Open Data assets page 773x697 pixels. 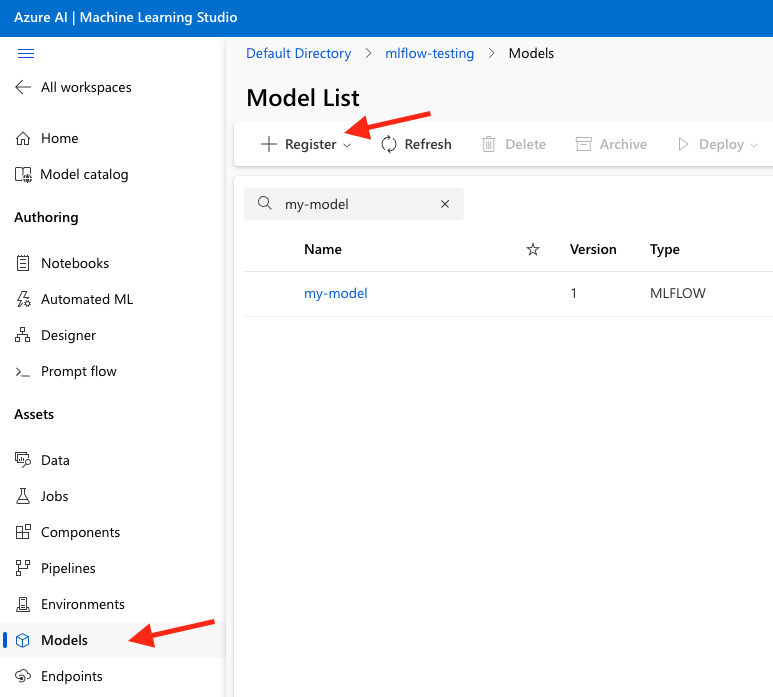click(x=55, y=460)
